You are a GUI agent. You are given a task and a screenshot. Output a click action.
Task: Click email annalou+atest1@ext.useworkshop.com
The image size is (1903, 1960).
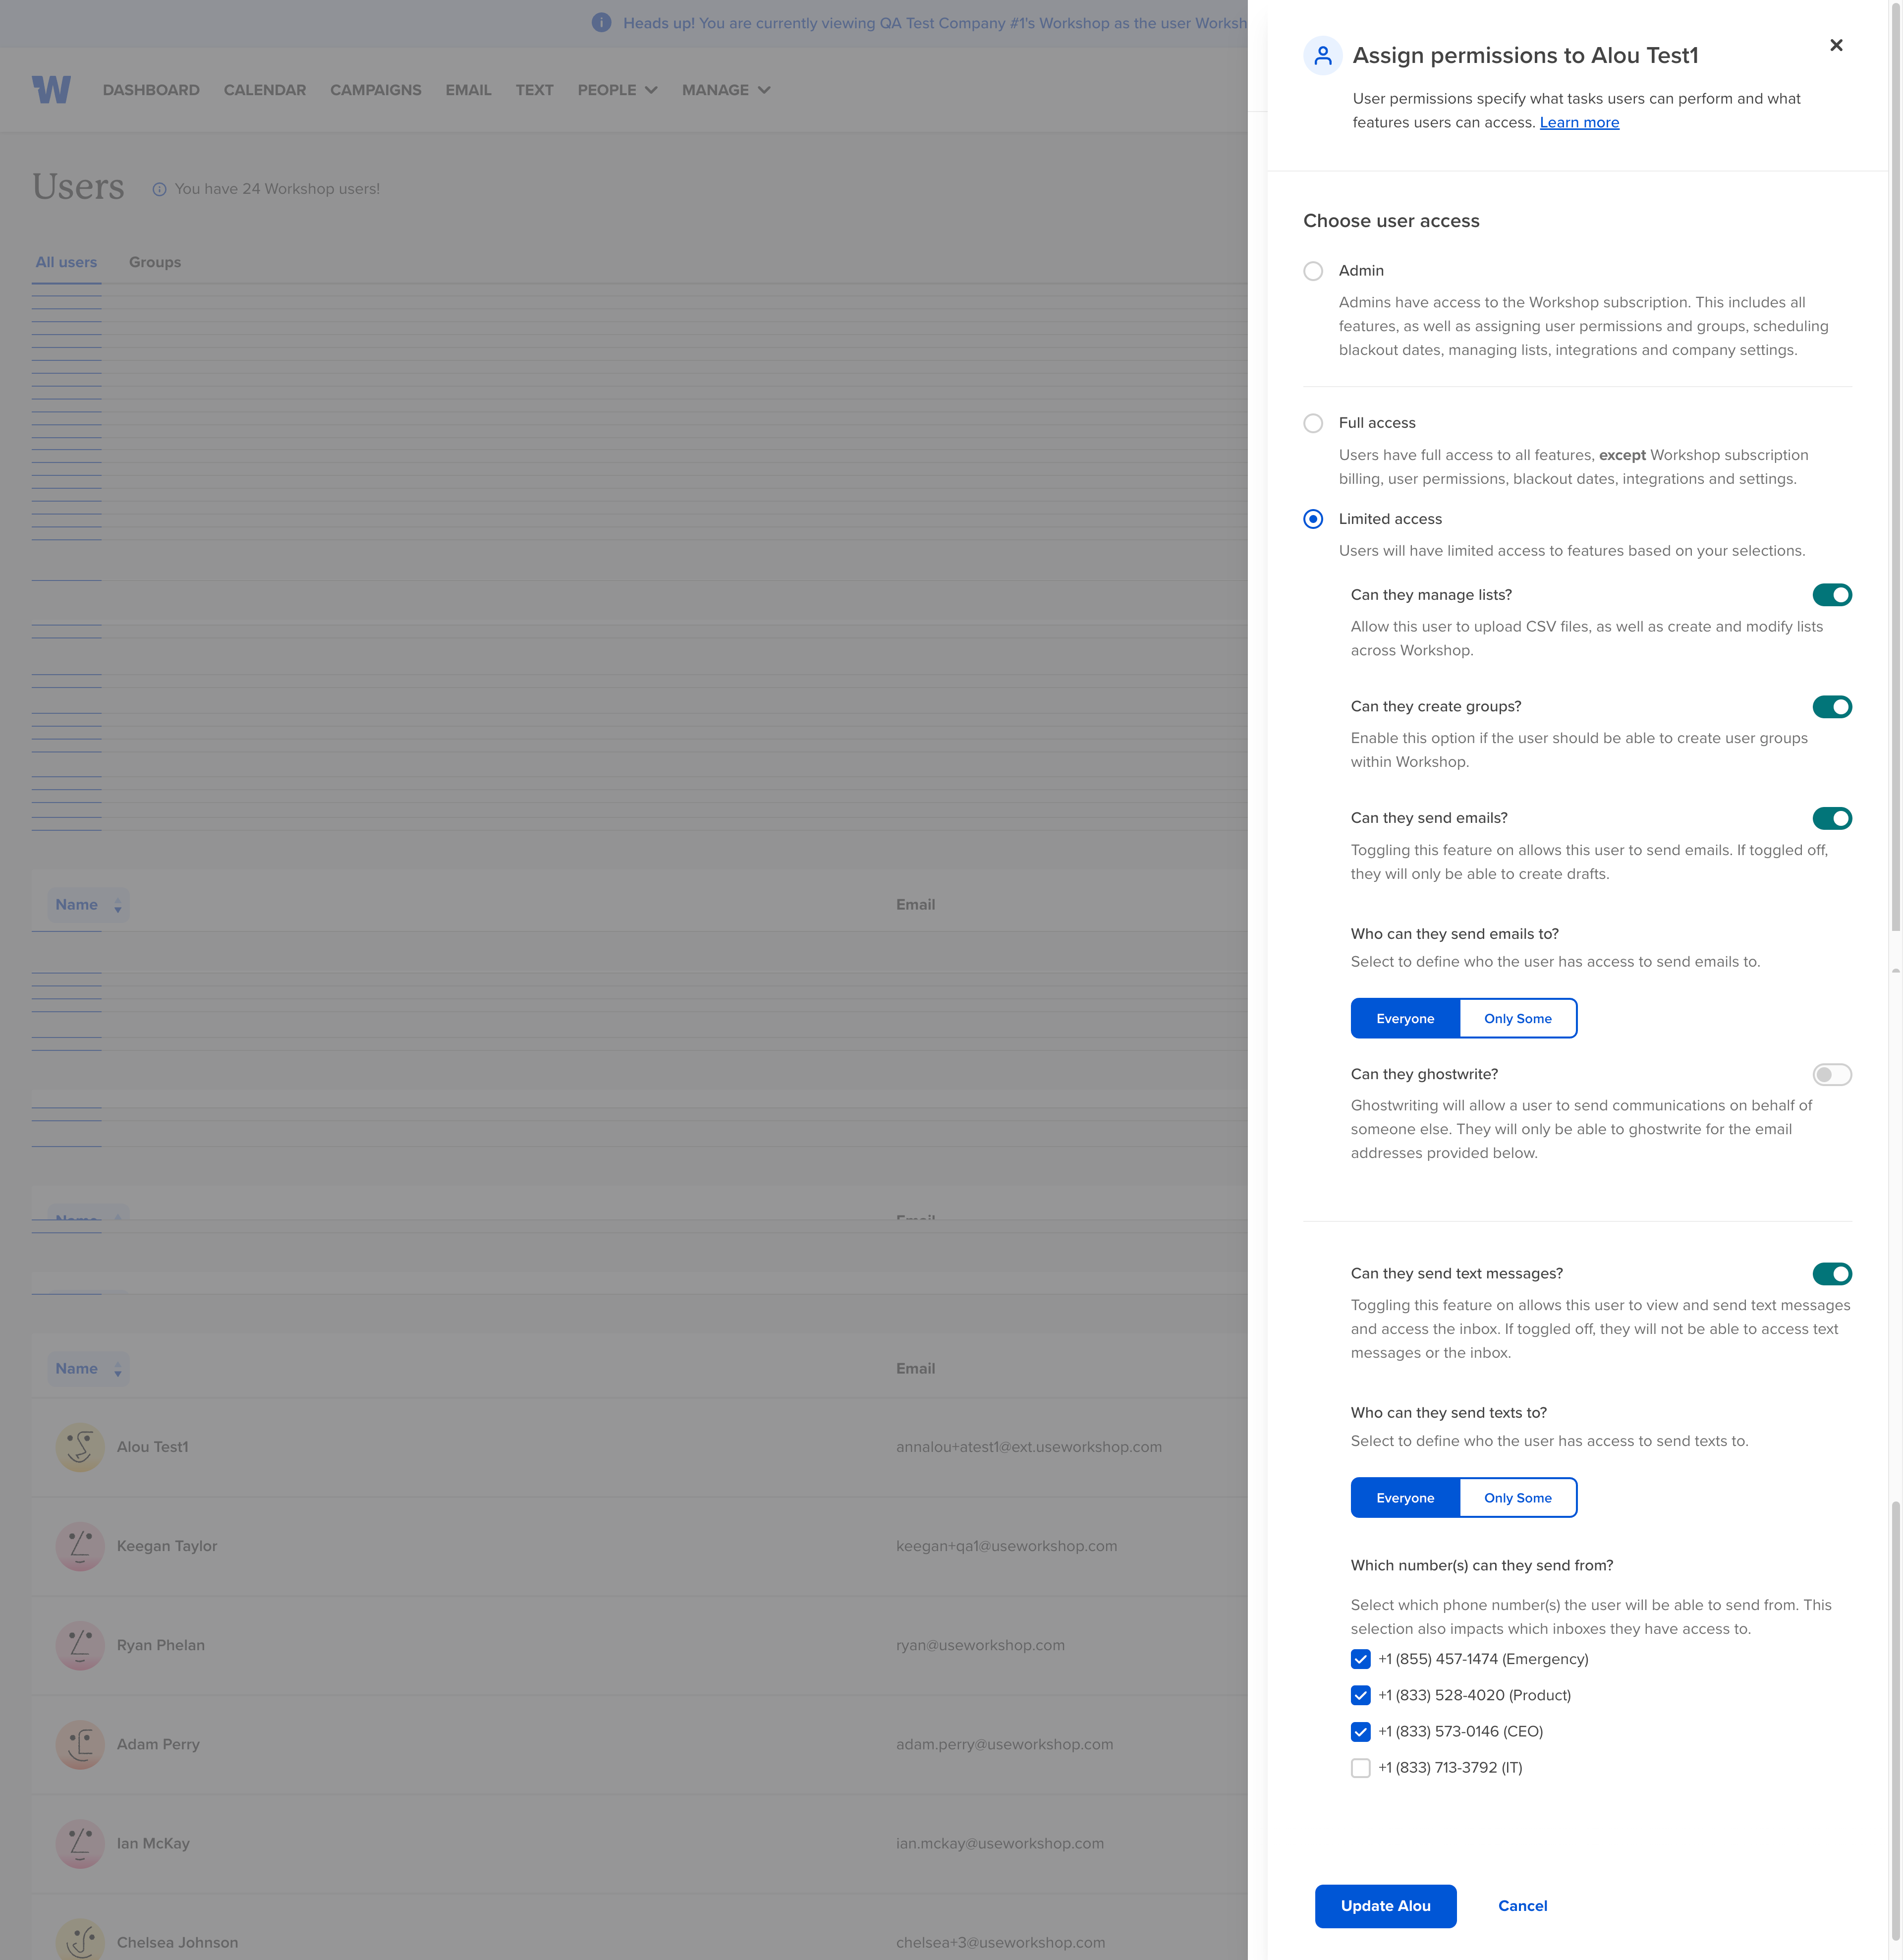pos(1029,1447)
